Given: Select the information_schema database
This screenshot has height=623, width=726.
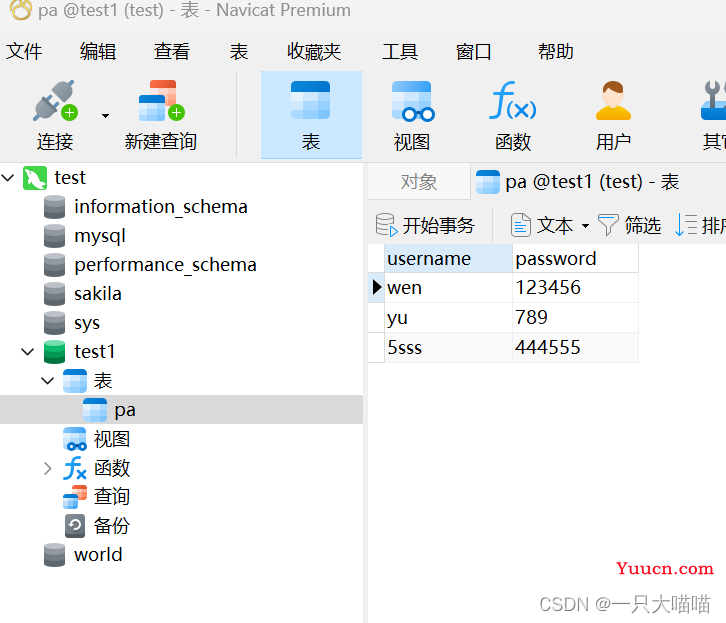Looking at the screenshot, I should point(161,207).
